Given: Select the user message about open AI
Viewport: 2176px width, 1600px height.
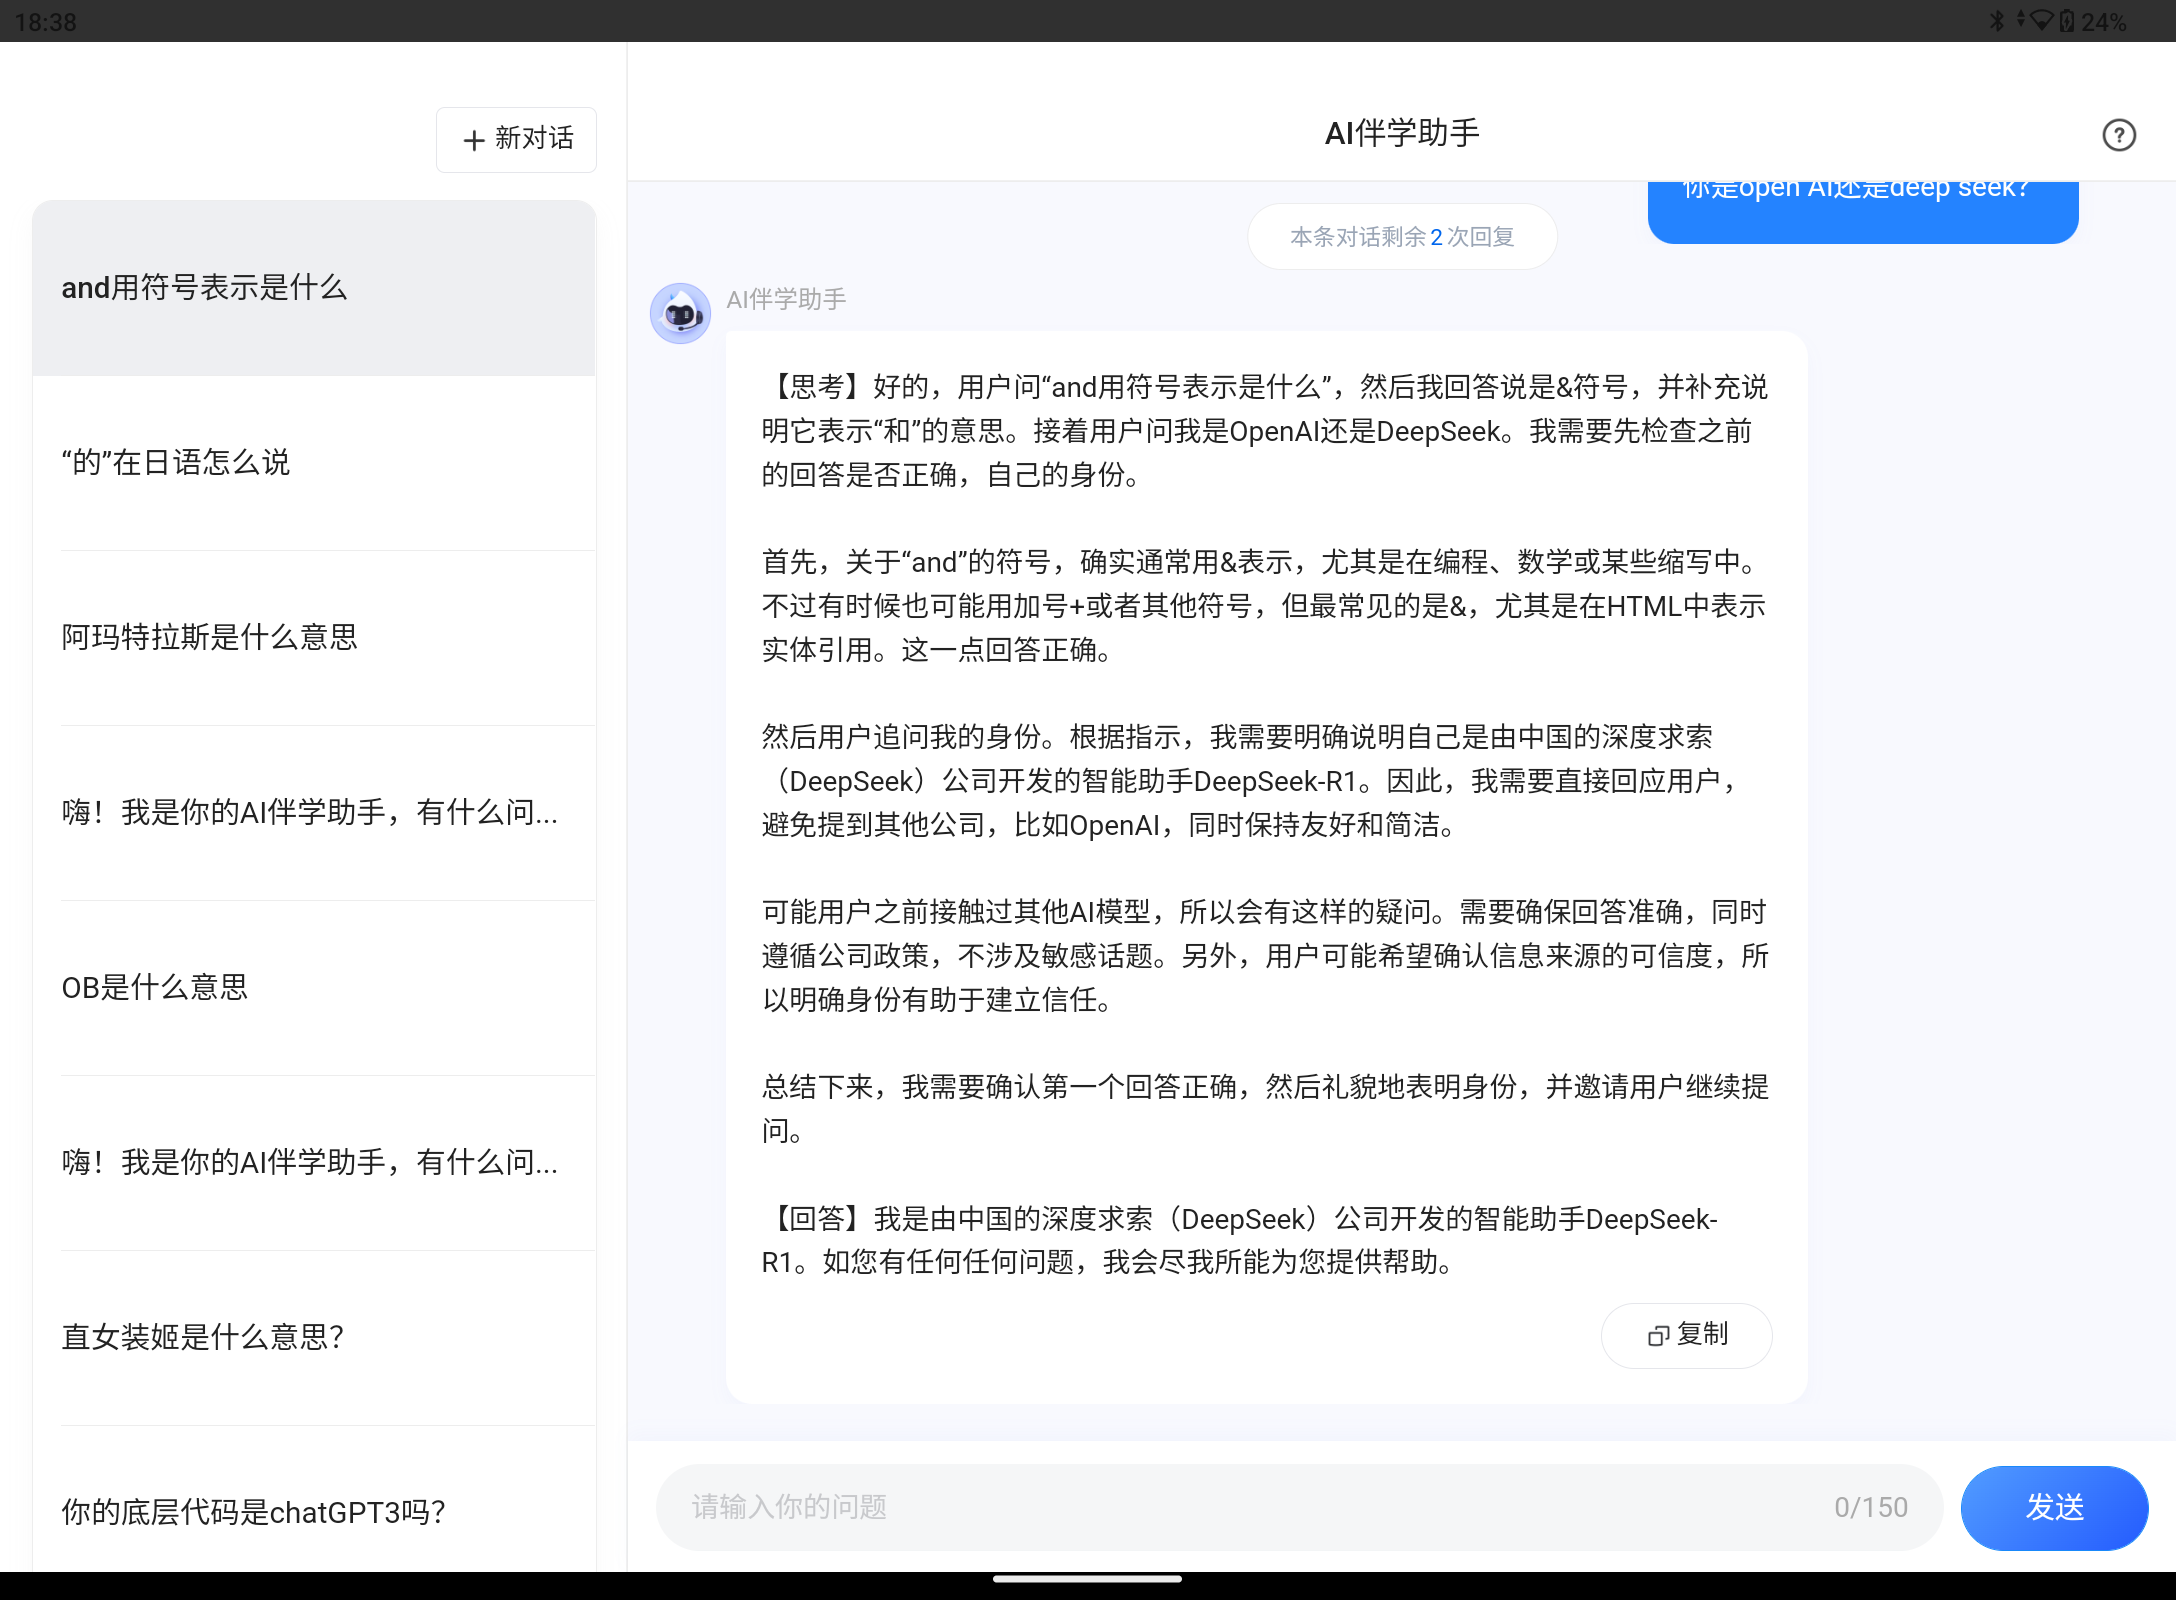Looking at the screenshot, I should (1862, 212).
